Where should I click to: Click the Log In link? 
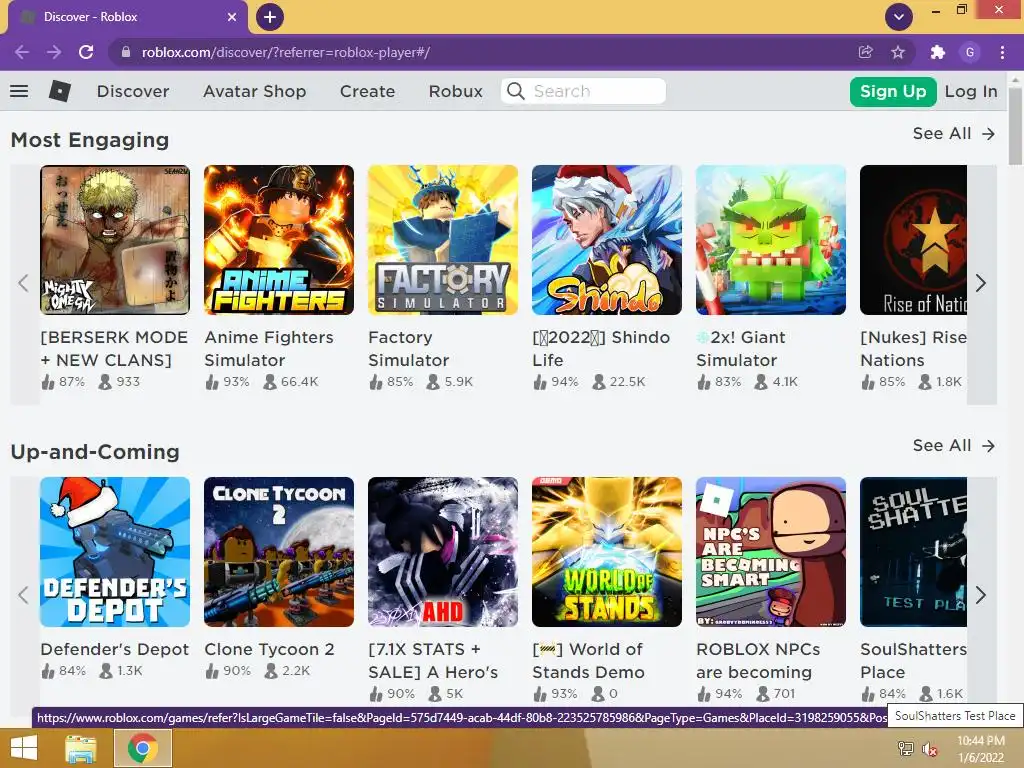(970, 91)
